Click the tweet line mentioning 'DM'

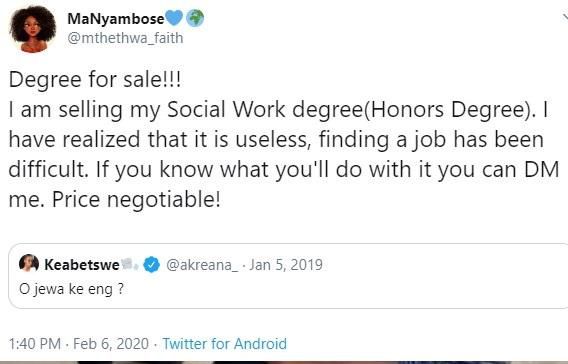284,170
